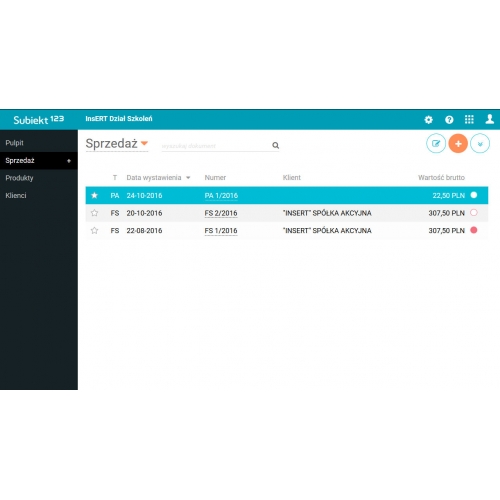The height and width of the screenshot is (500, 500).
Task: Click the search magnifier icon
Action: [x=275, y=145]
